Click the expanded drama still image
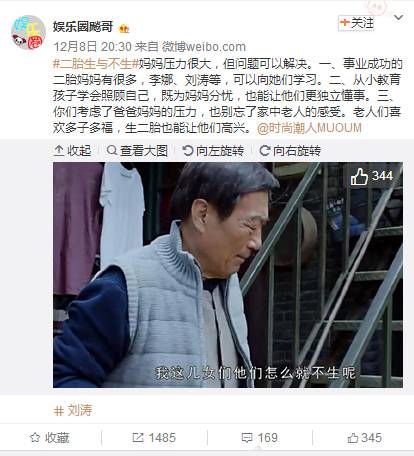This screenshot has height=456, width=414. point(228,275)
